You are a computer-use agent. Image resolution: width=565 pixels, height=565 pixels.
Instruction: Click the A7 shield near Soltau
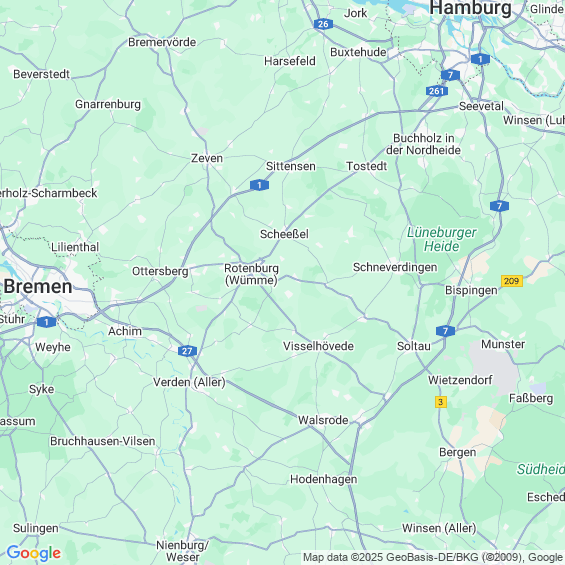point(445,331)
